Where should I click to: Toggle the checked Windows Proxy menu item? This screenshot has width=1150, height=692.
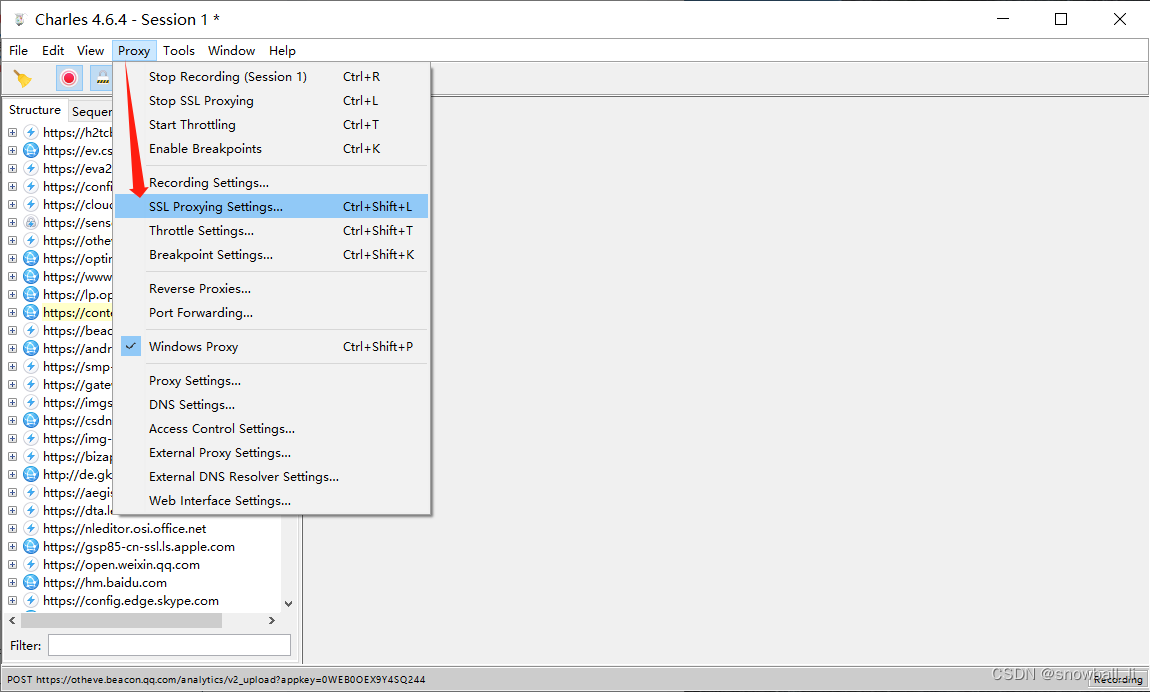271,347
